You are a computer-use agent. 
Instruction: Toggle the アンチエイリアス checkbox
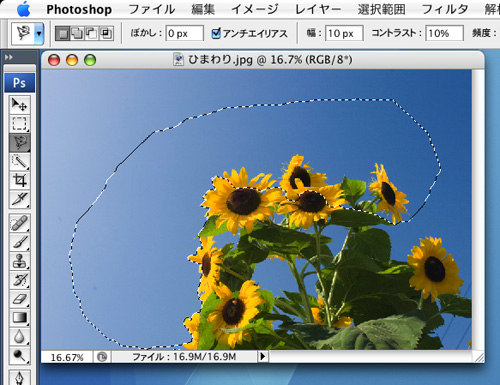pyautogui.click(x=216, y=33)
